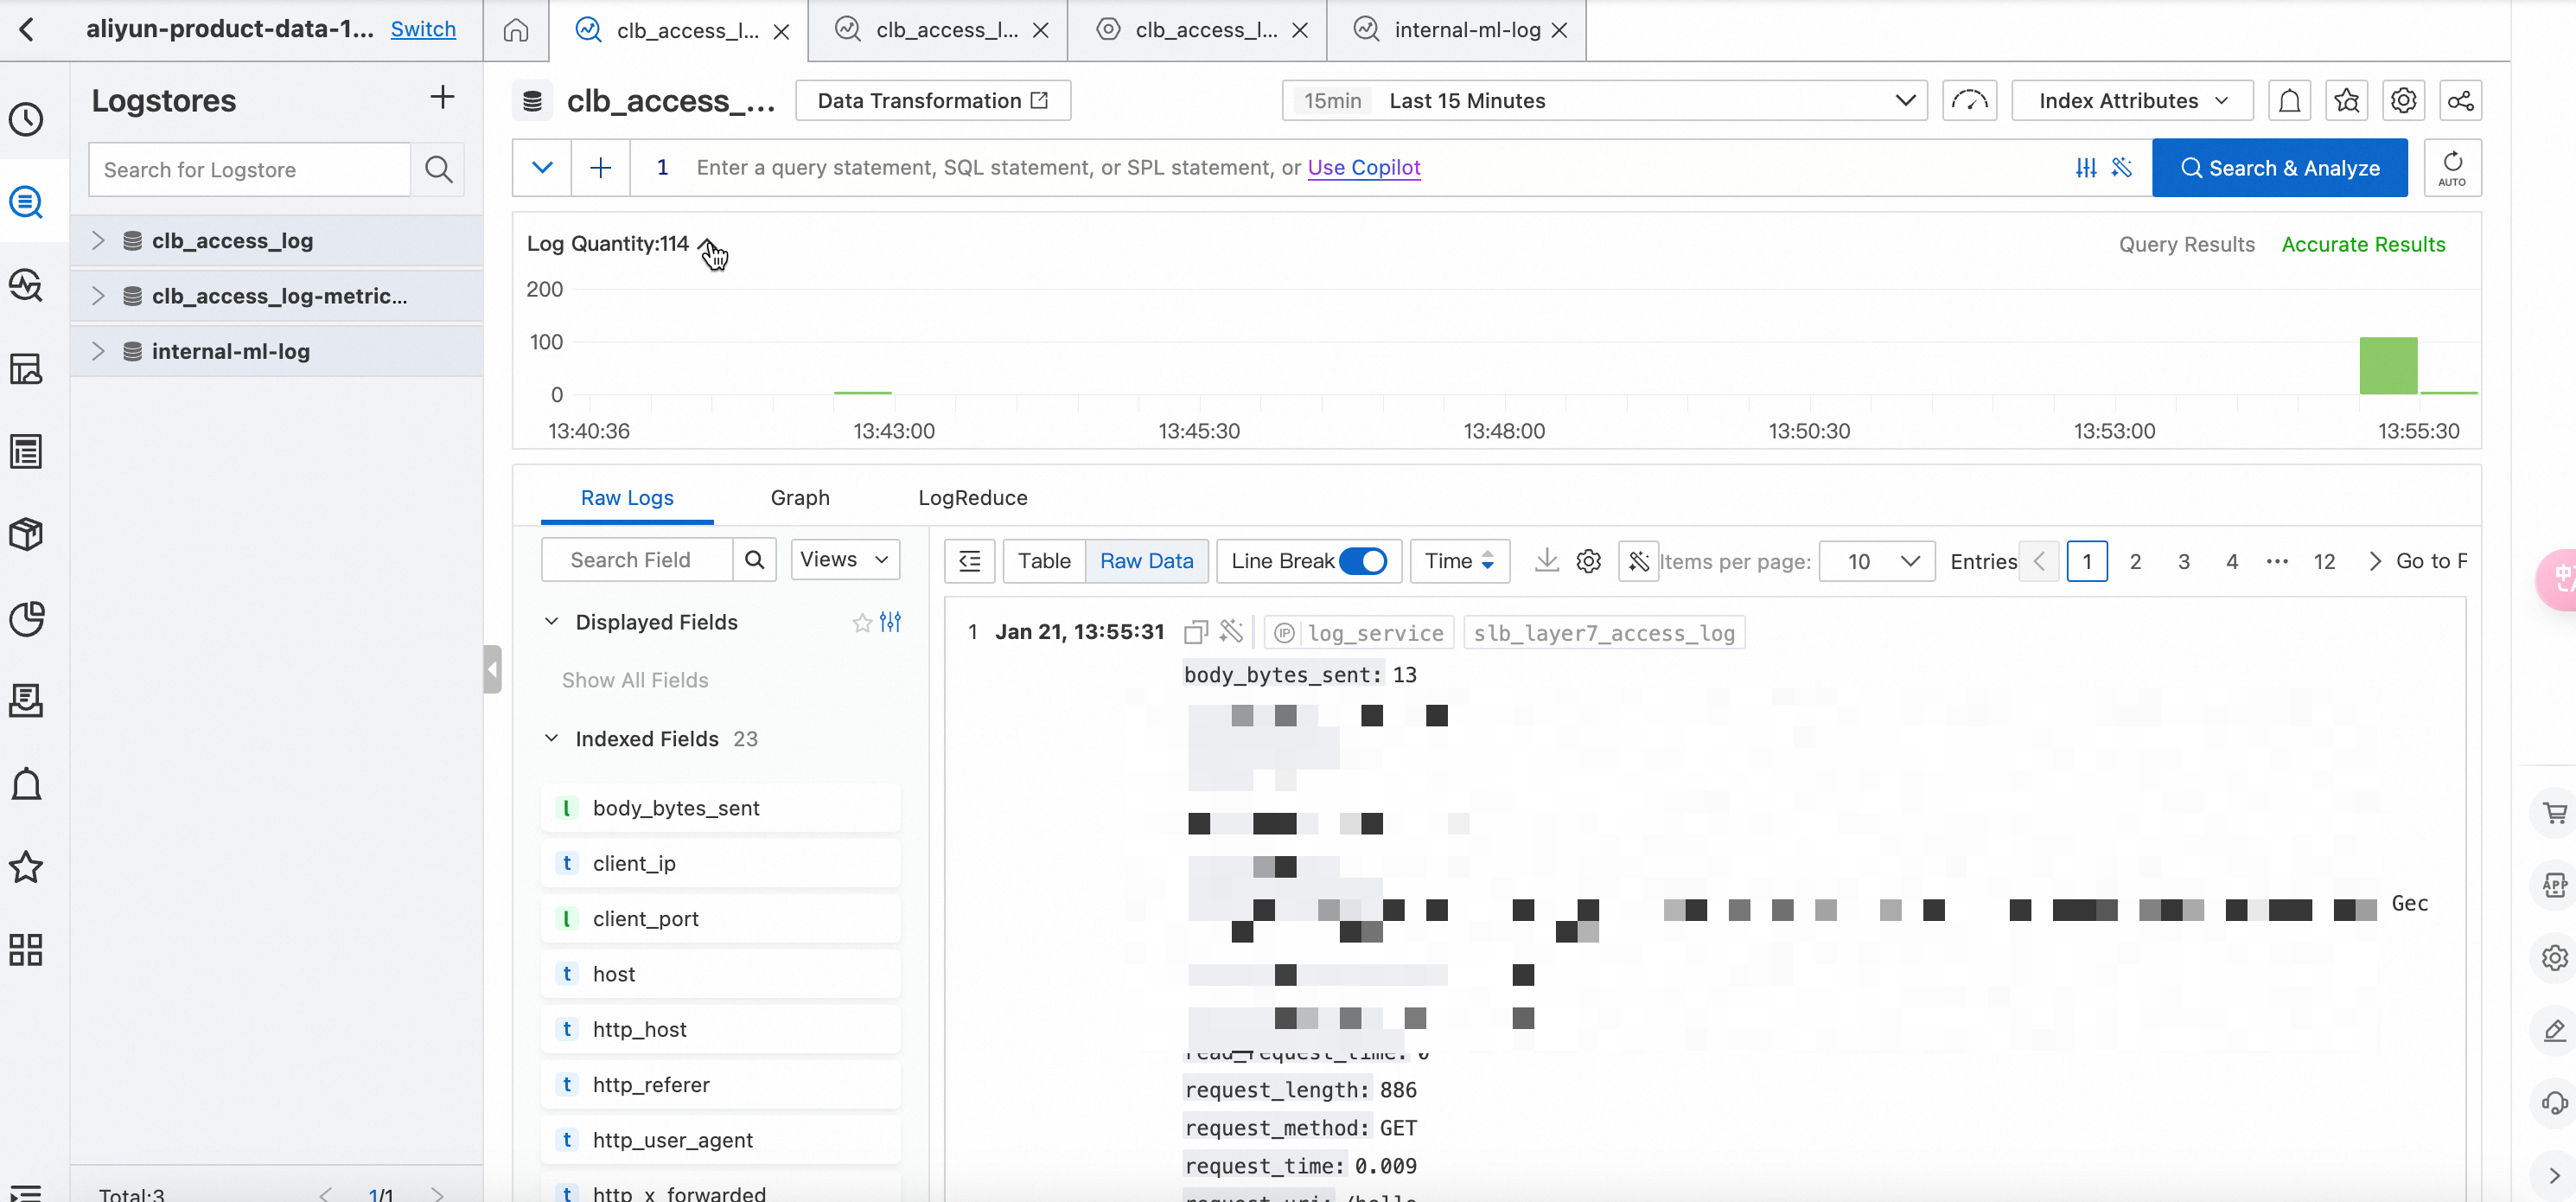
Task: Click the alert bell icon in toolbar
Action: [2289, 101]
